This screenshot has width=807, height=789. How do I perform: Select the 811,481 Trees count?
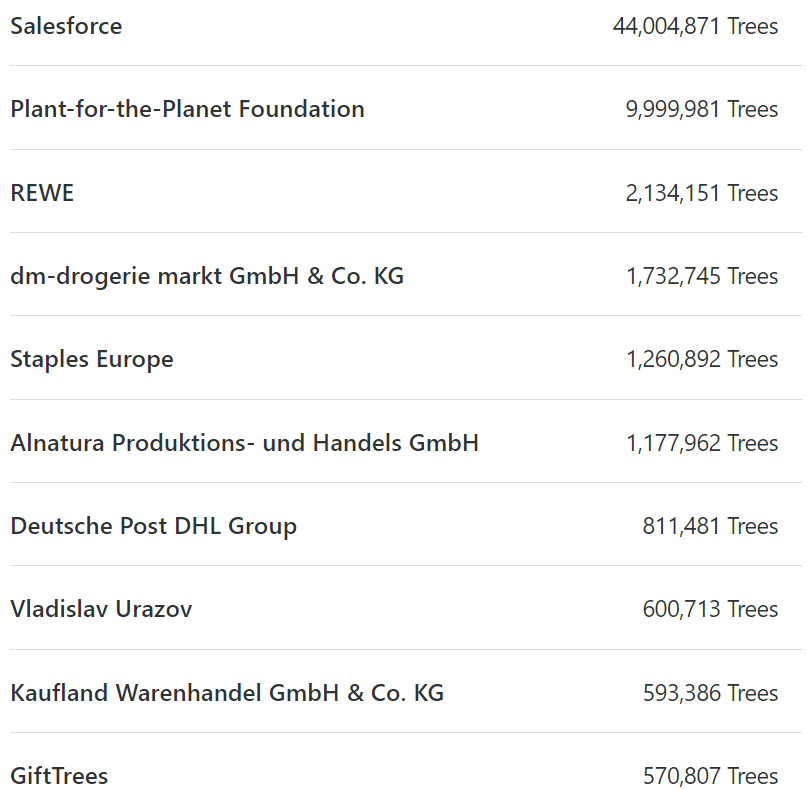710,526
